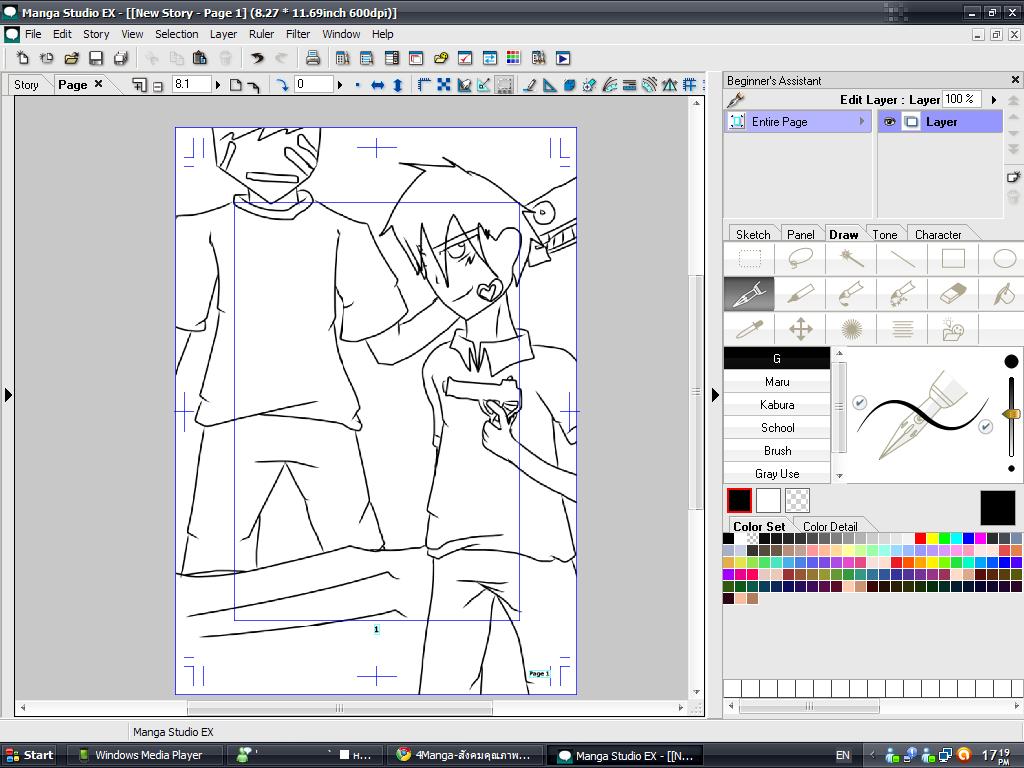Screen dimensions: 1024x768
Task: Activate the Move layer tool
Action: [x=800, y=328]
